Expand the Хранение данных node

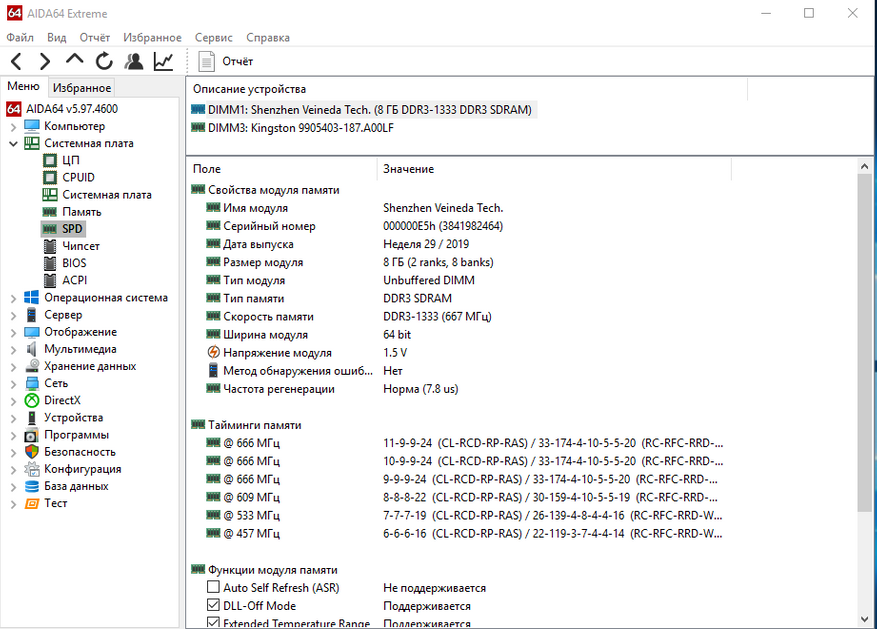coord(13,367)
